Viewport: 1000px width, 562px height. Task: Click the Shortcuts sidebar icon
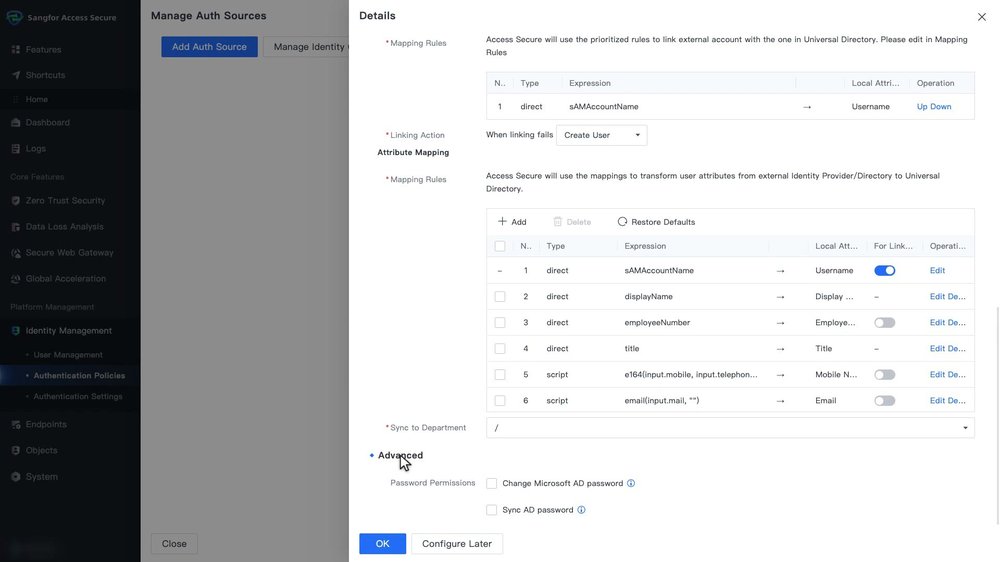pyautogui.click(x=16, y=75)
